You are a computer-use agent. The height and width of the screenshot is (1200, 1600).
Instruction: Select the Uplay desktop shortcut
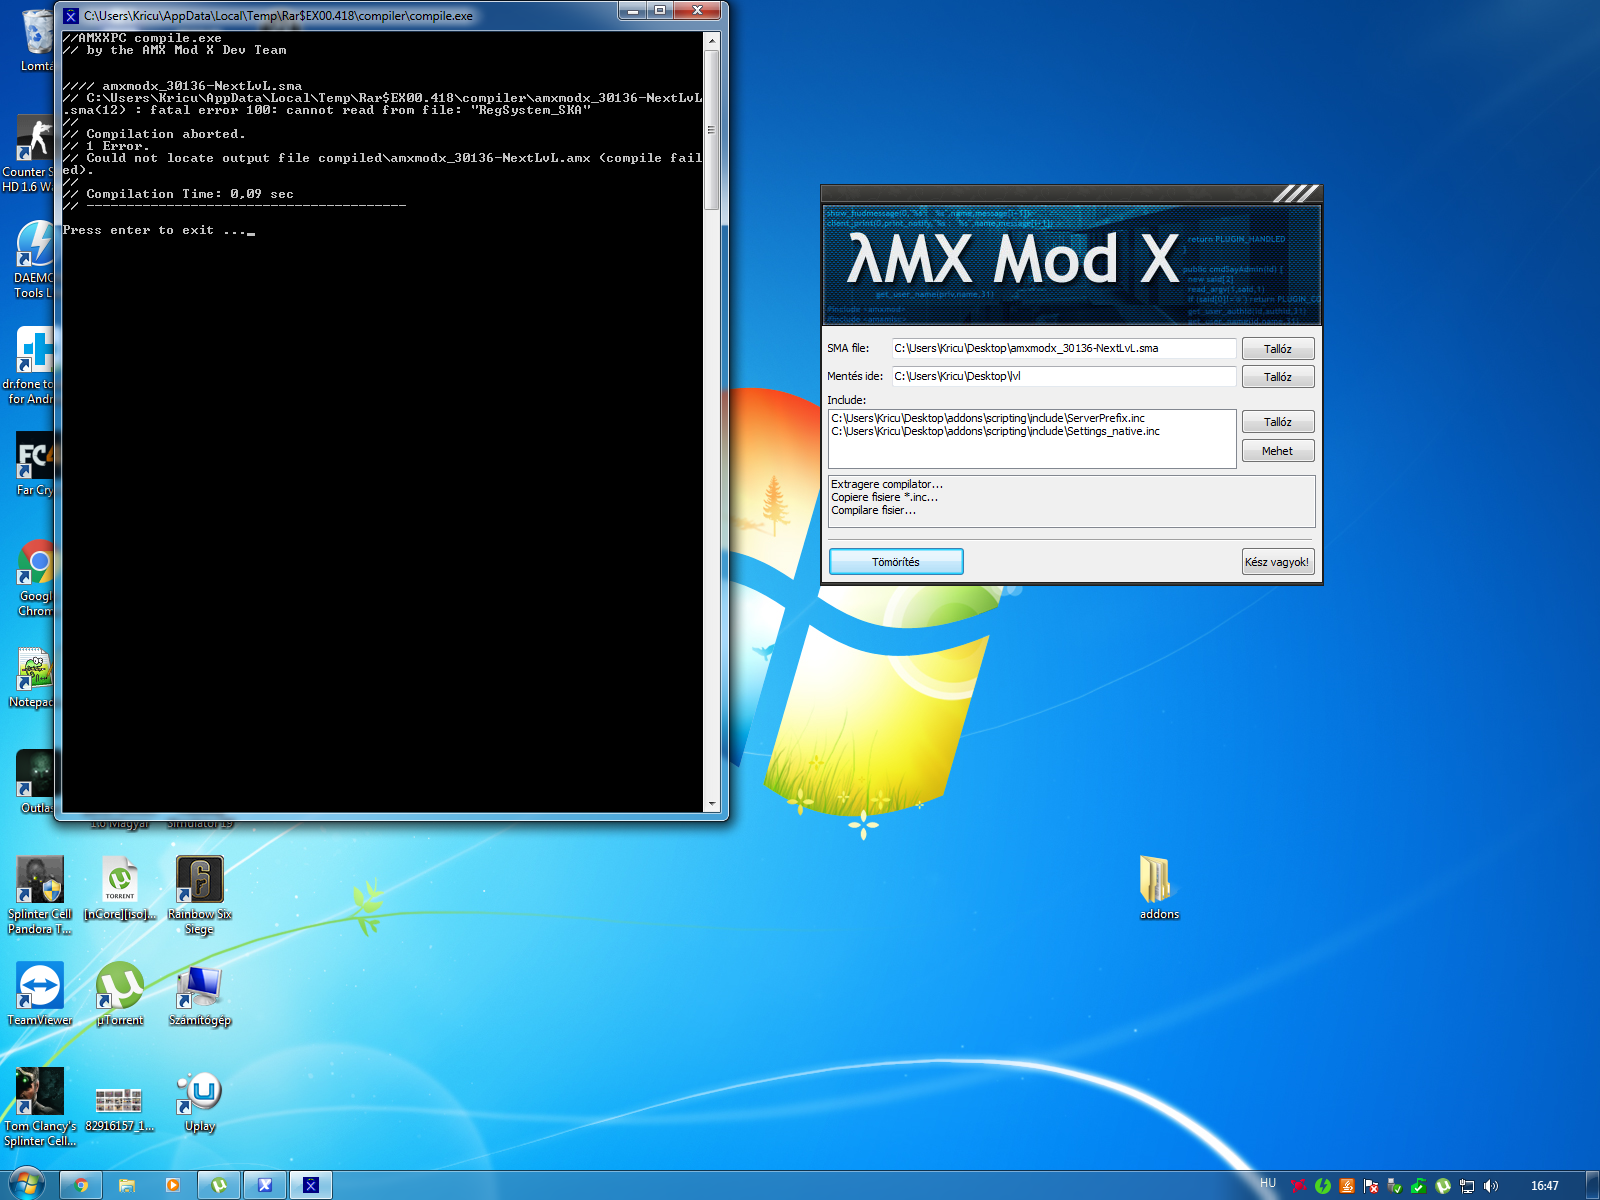click(x=200, y=1100)
